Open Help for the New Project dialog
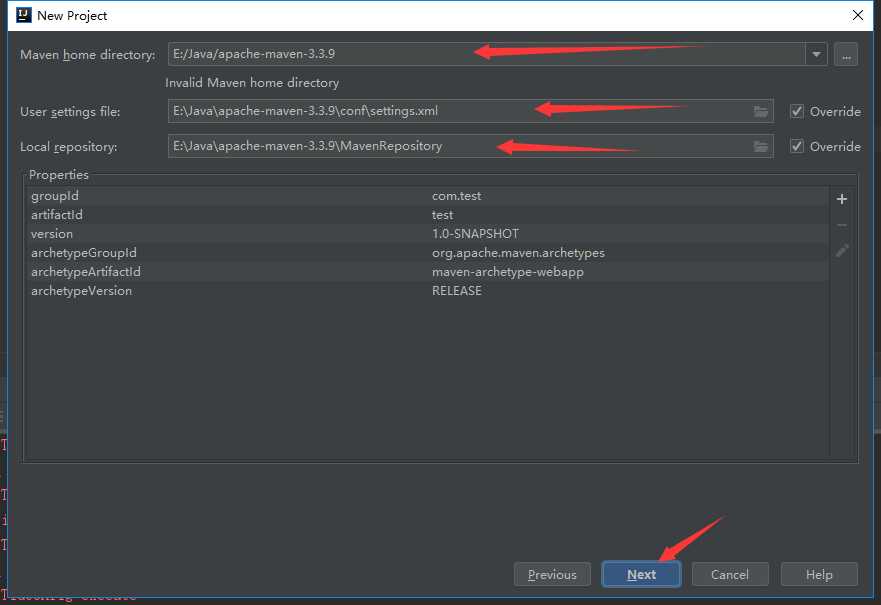881x605 pixels. (819, 574)
